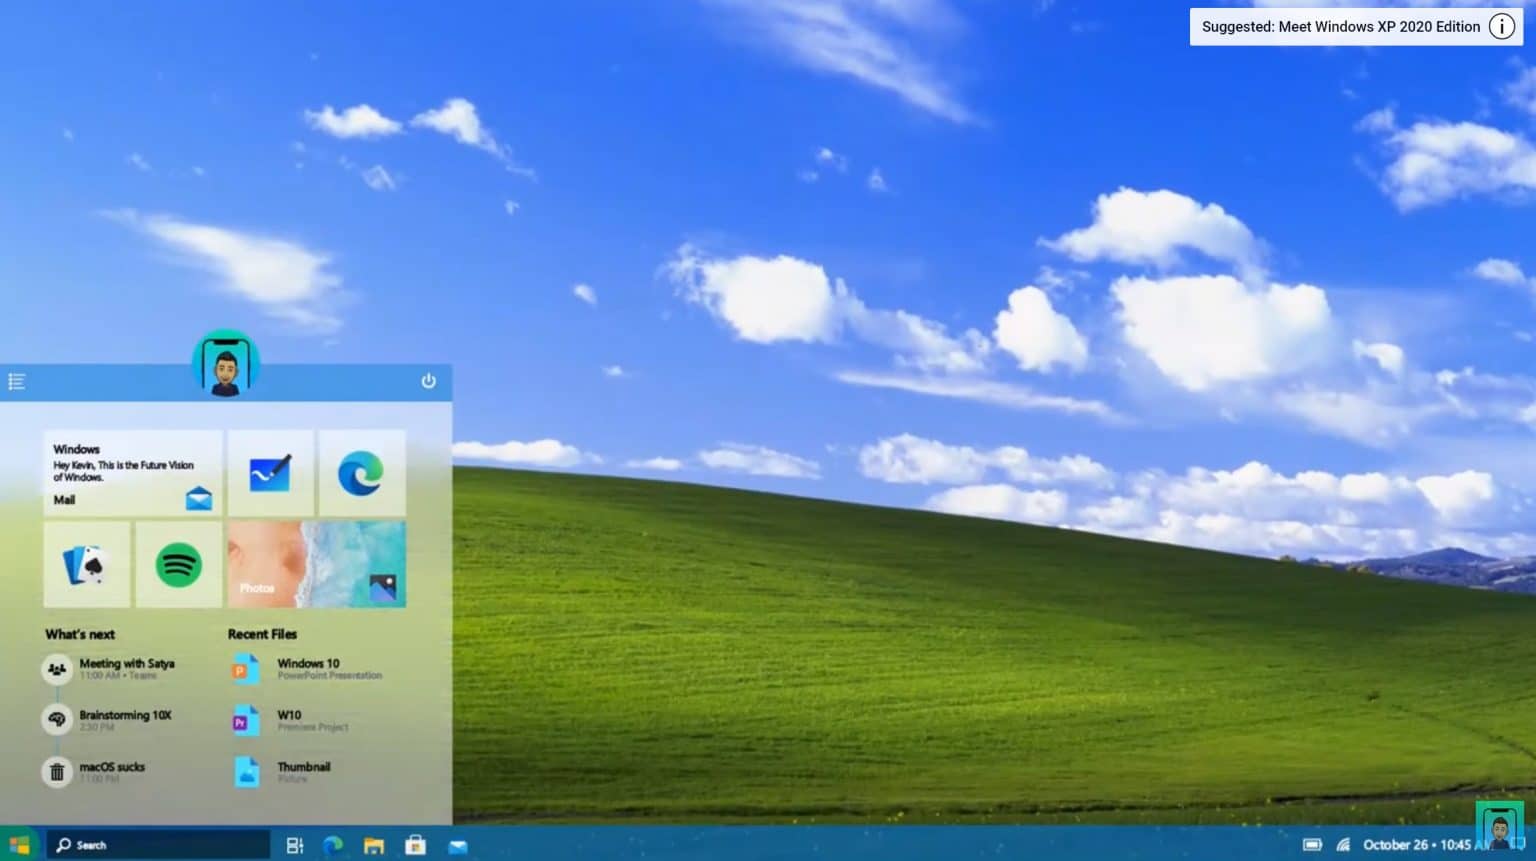Open the Microsoft Whiteboard tile

(x=272, y=472)
